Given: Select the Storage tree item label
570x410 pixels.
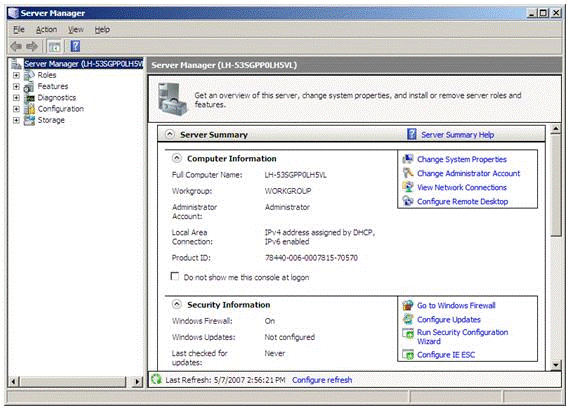Looking at the screenshot, I should [x=51, y=120].
